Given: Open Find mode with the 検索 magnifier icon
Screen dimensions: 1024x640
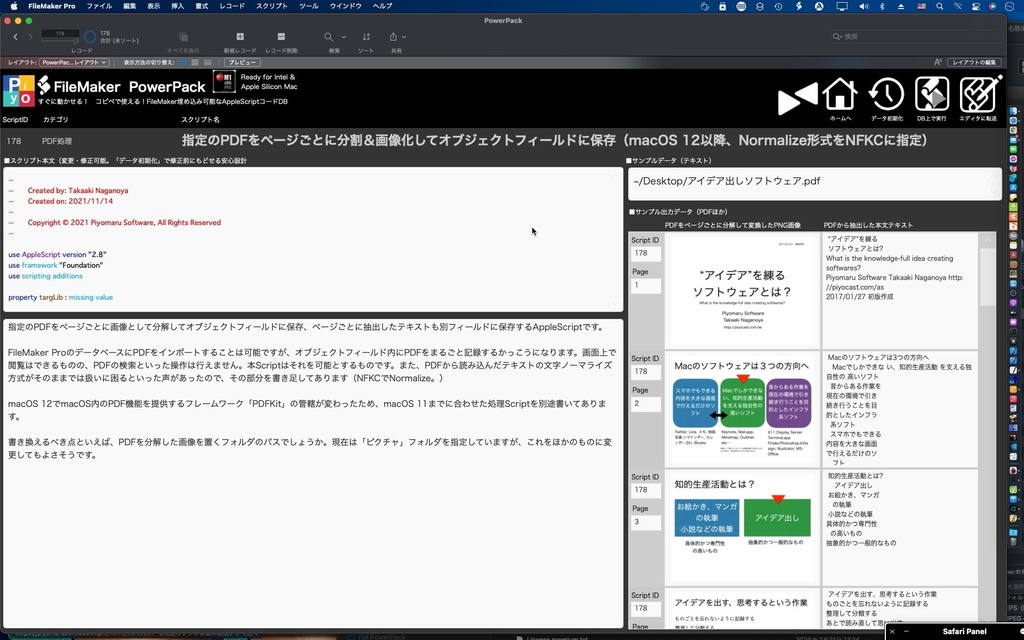Looking at the screenshot, I should pos(328,36).
